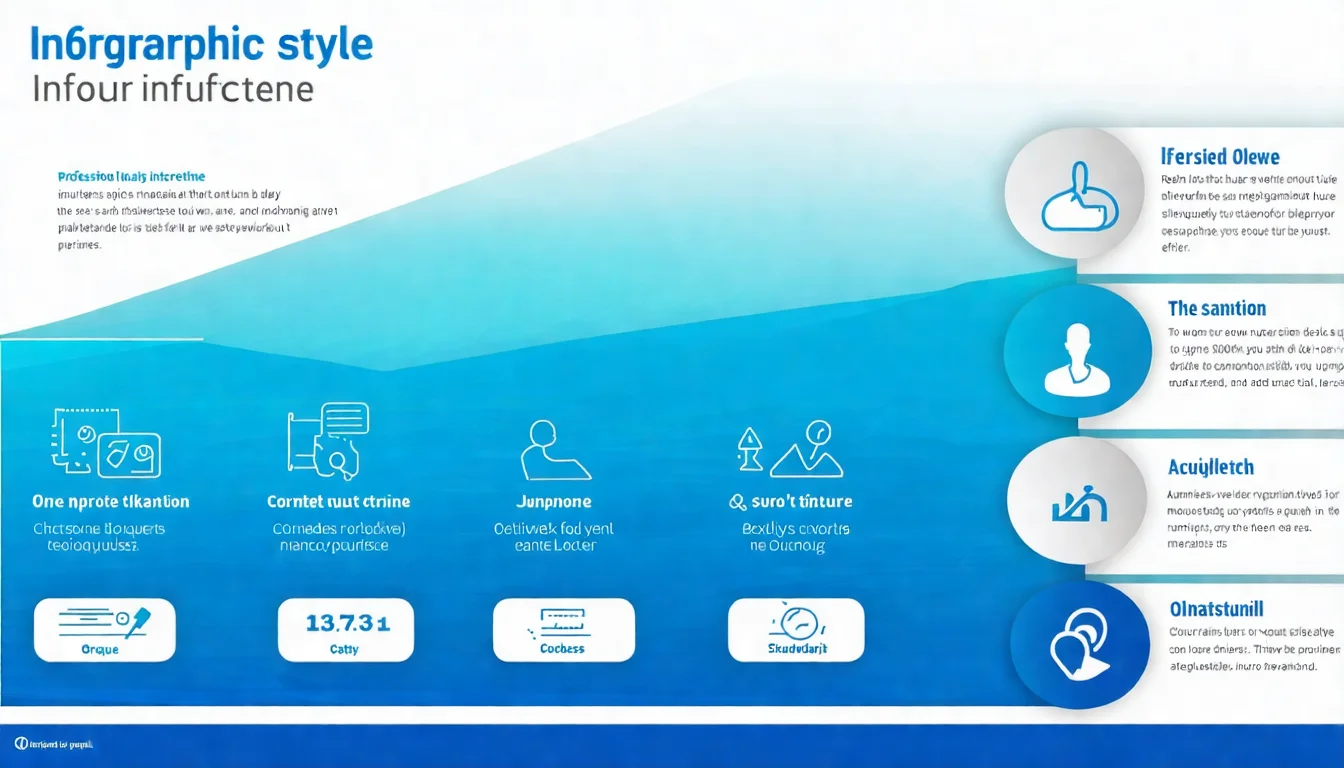Click the 13.7.3 1 Catty button

[x=345, y=630]
